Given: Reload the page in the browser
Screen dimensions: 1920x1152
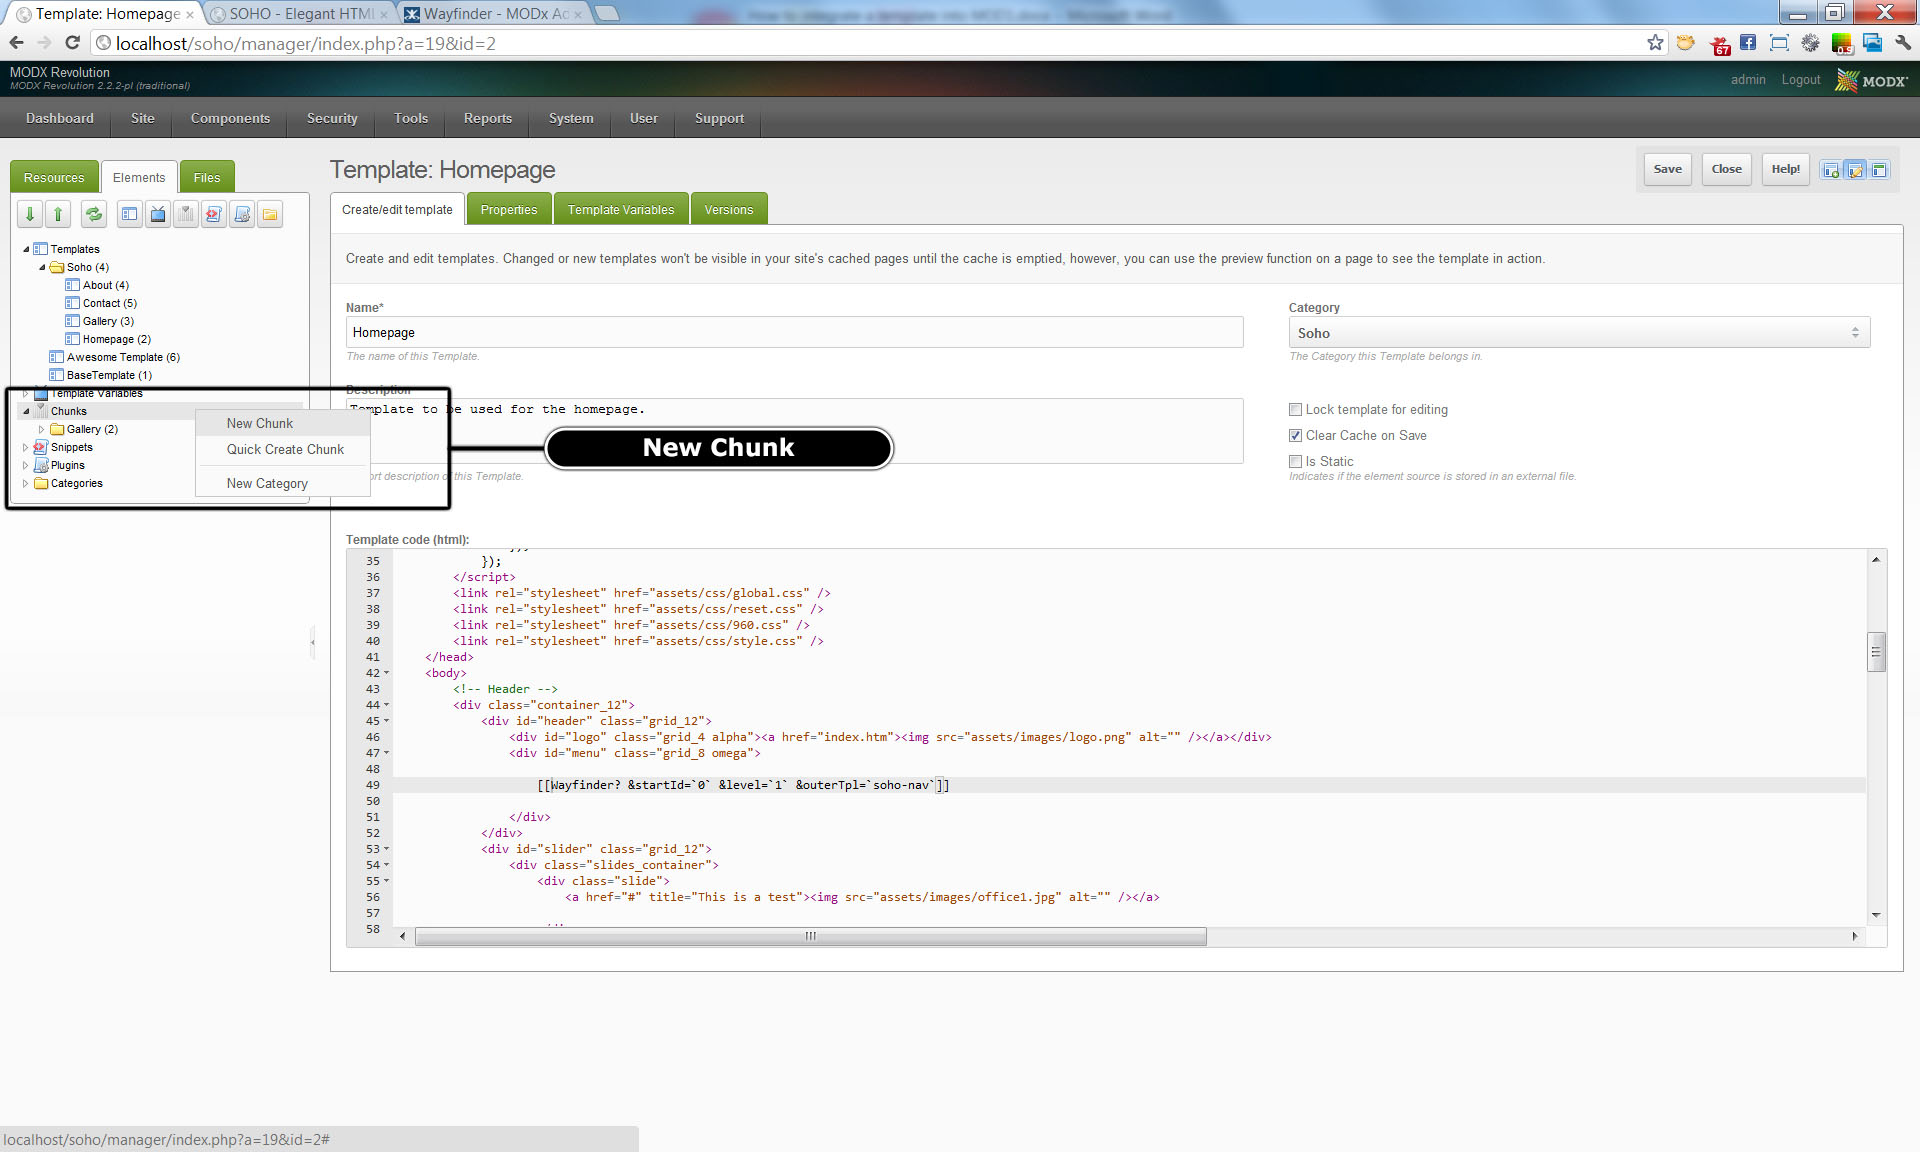Looking at the screenshot, I should (72, 42).
